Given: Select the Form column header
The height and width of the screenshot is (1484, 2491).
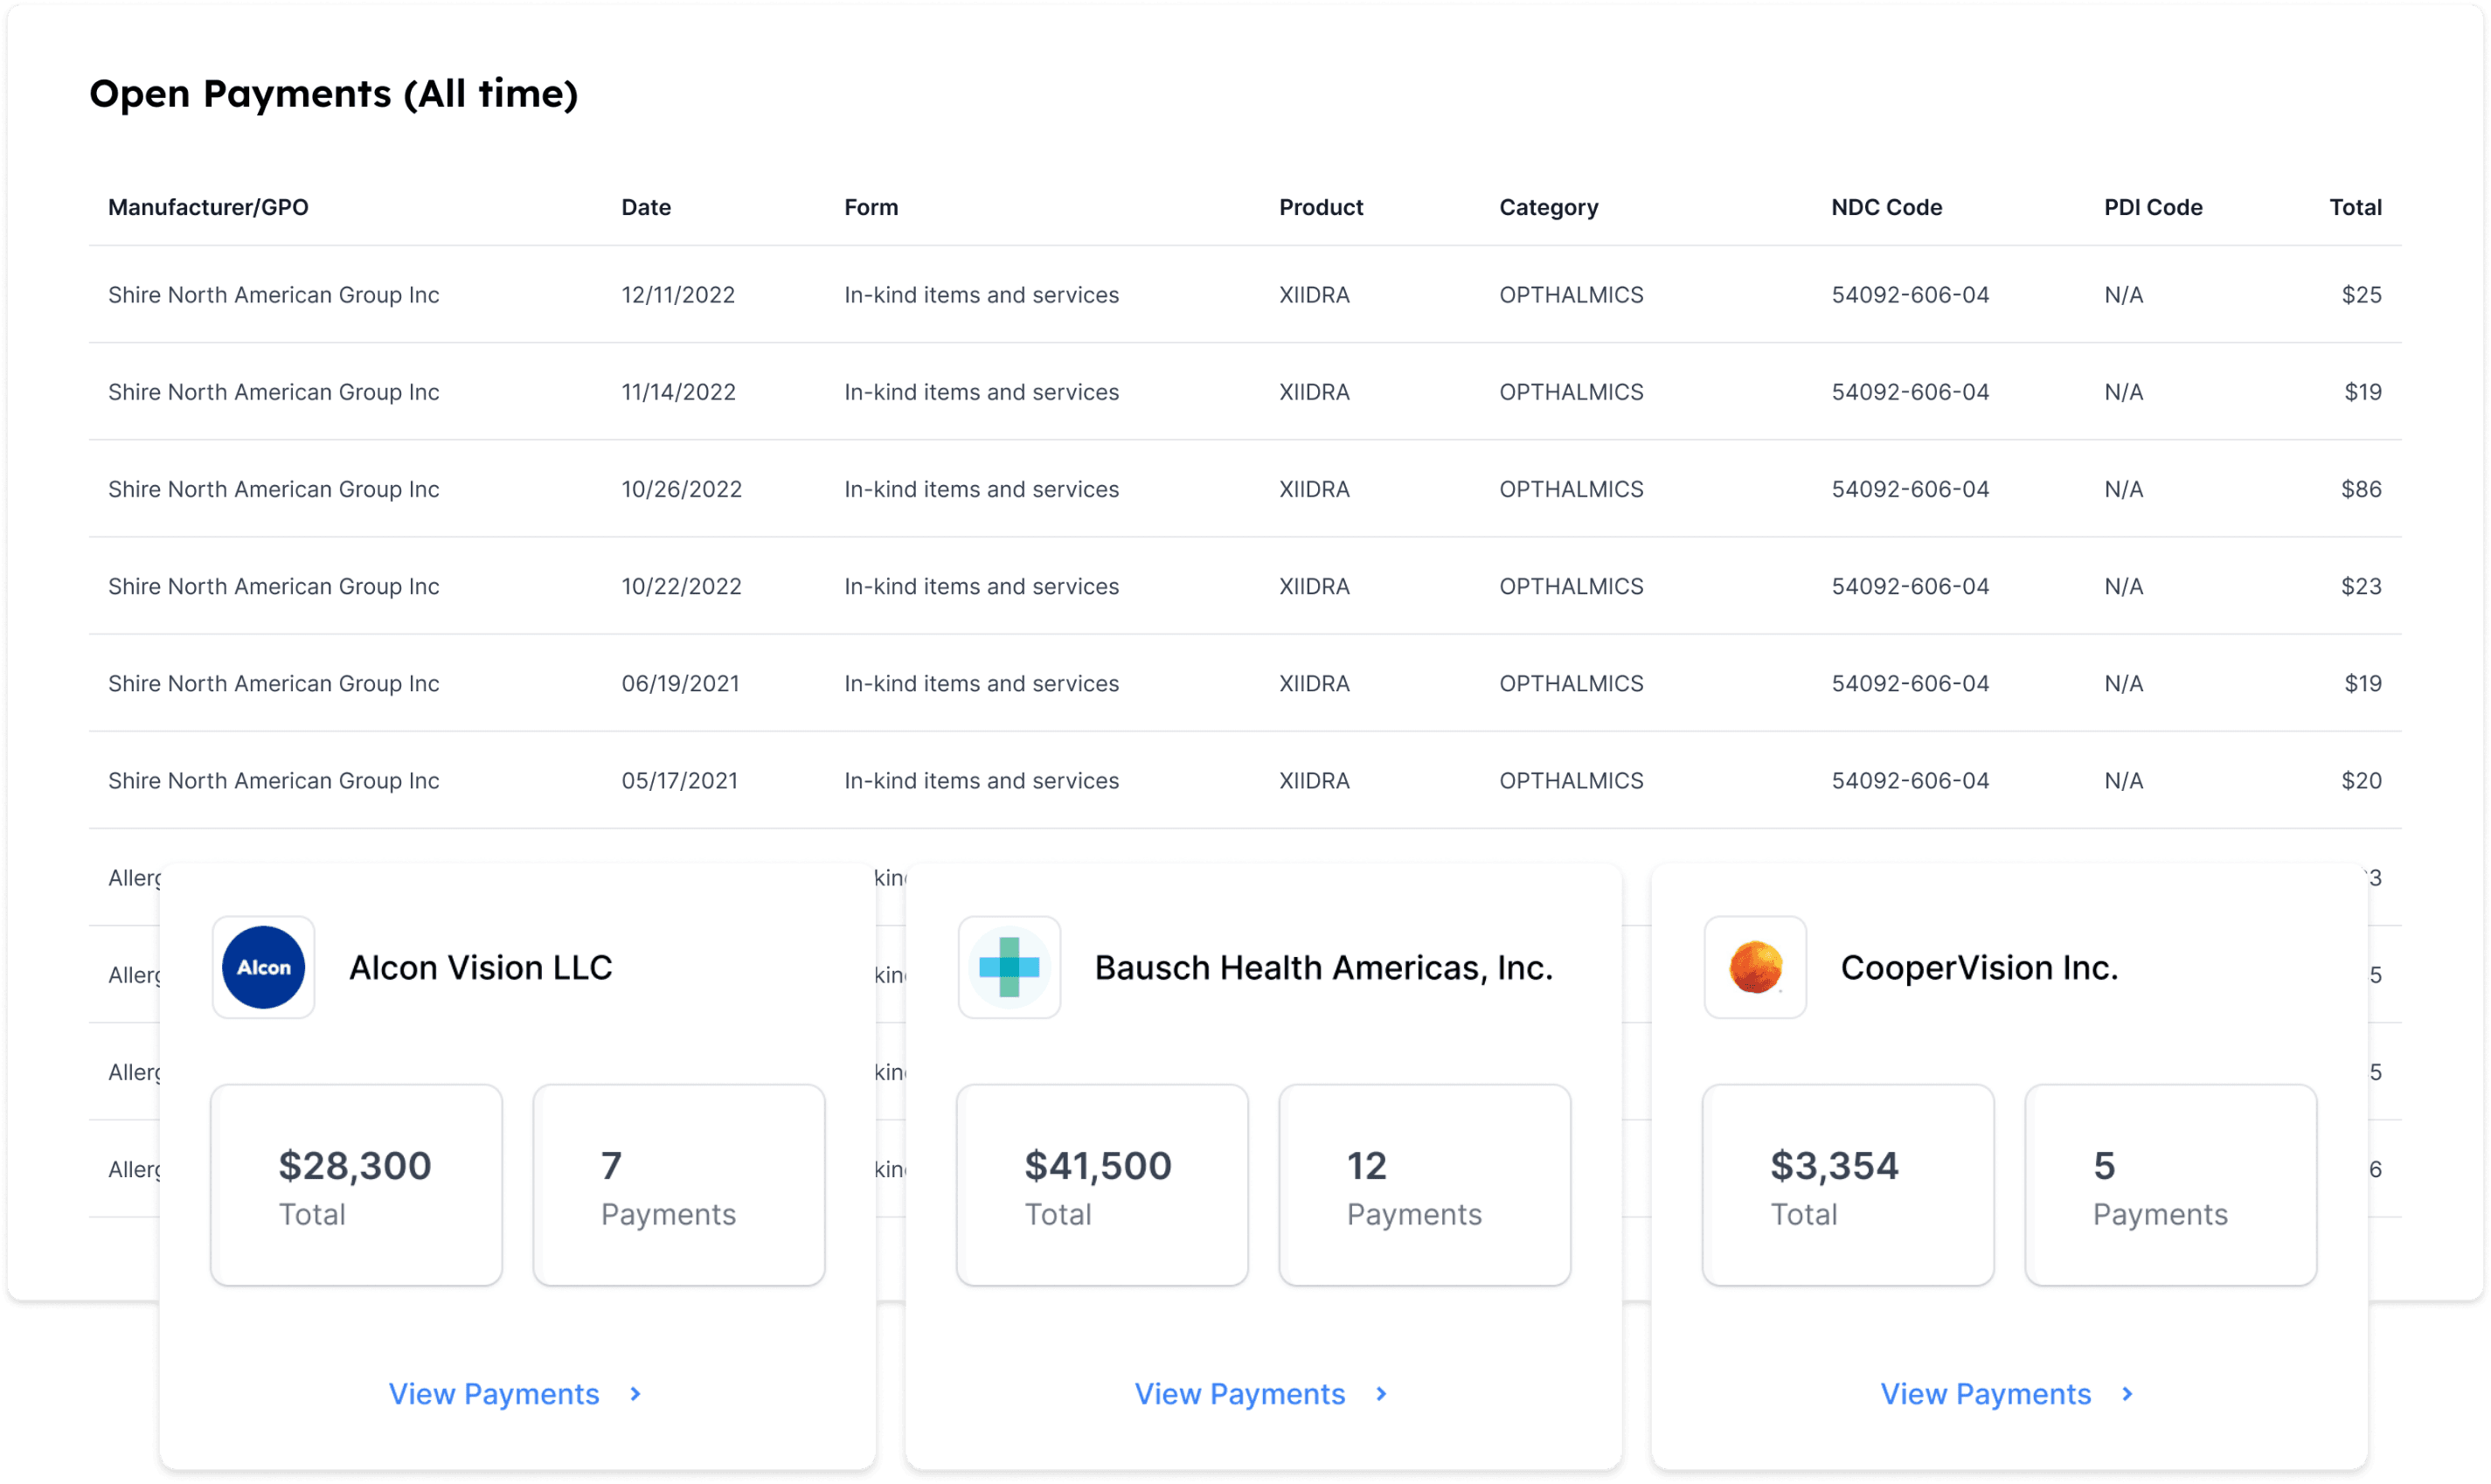Looking at the screenshot, I should pos(871,207).
